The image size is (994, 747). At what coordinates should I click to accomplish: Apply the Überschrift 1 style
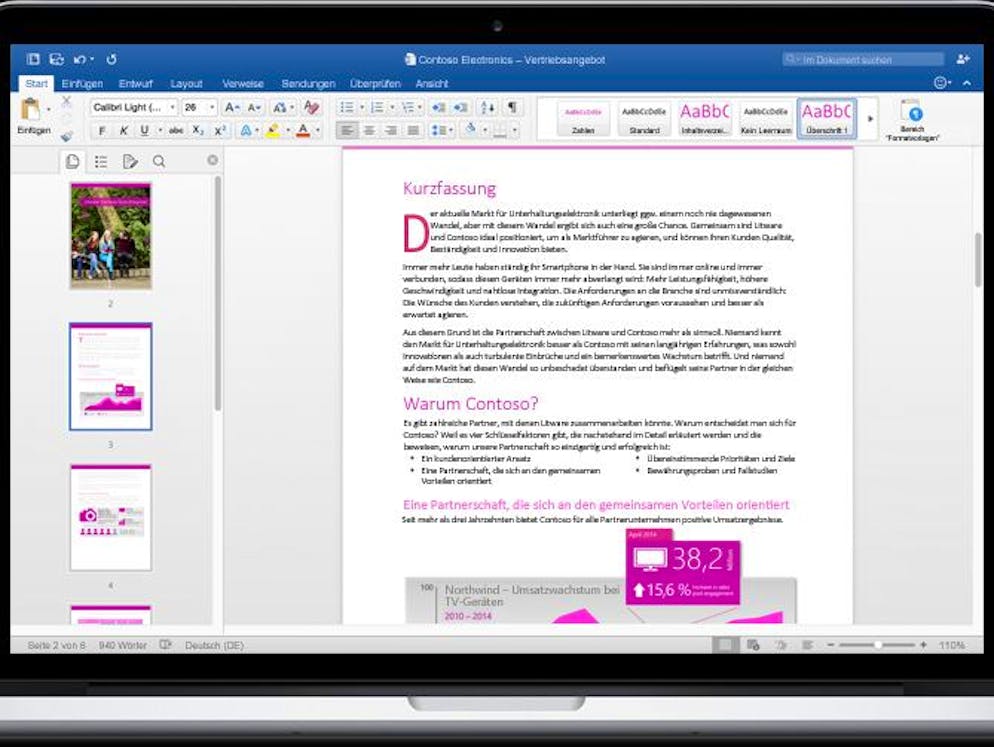(x=827, y=119)
